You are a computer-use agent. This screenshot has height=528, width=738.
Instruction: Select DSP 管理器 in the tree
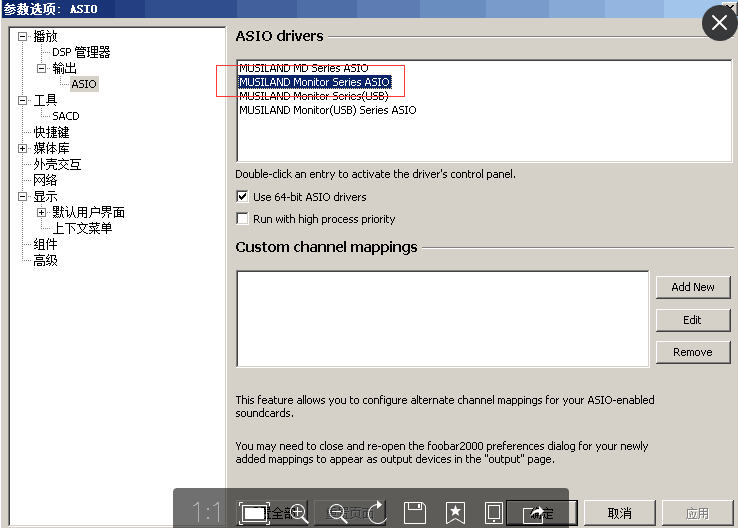(x=81, y=52)
